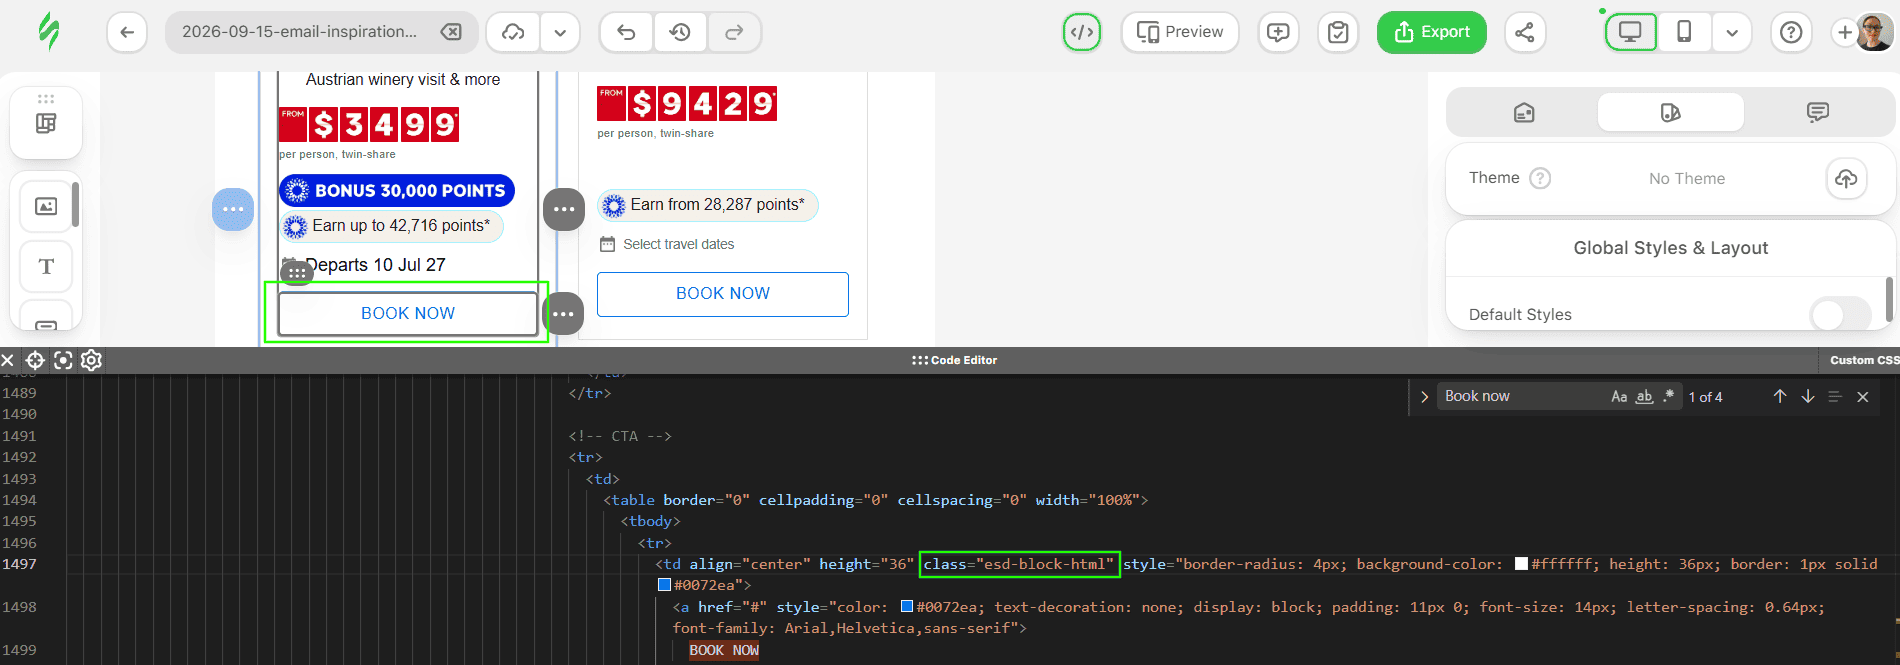The width and height of the screenshot is (1900, 665).
Task: Switch to the styles tab in side panel
Action: pyautogui.click(x=1670, y=112)
